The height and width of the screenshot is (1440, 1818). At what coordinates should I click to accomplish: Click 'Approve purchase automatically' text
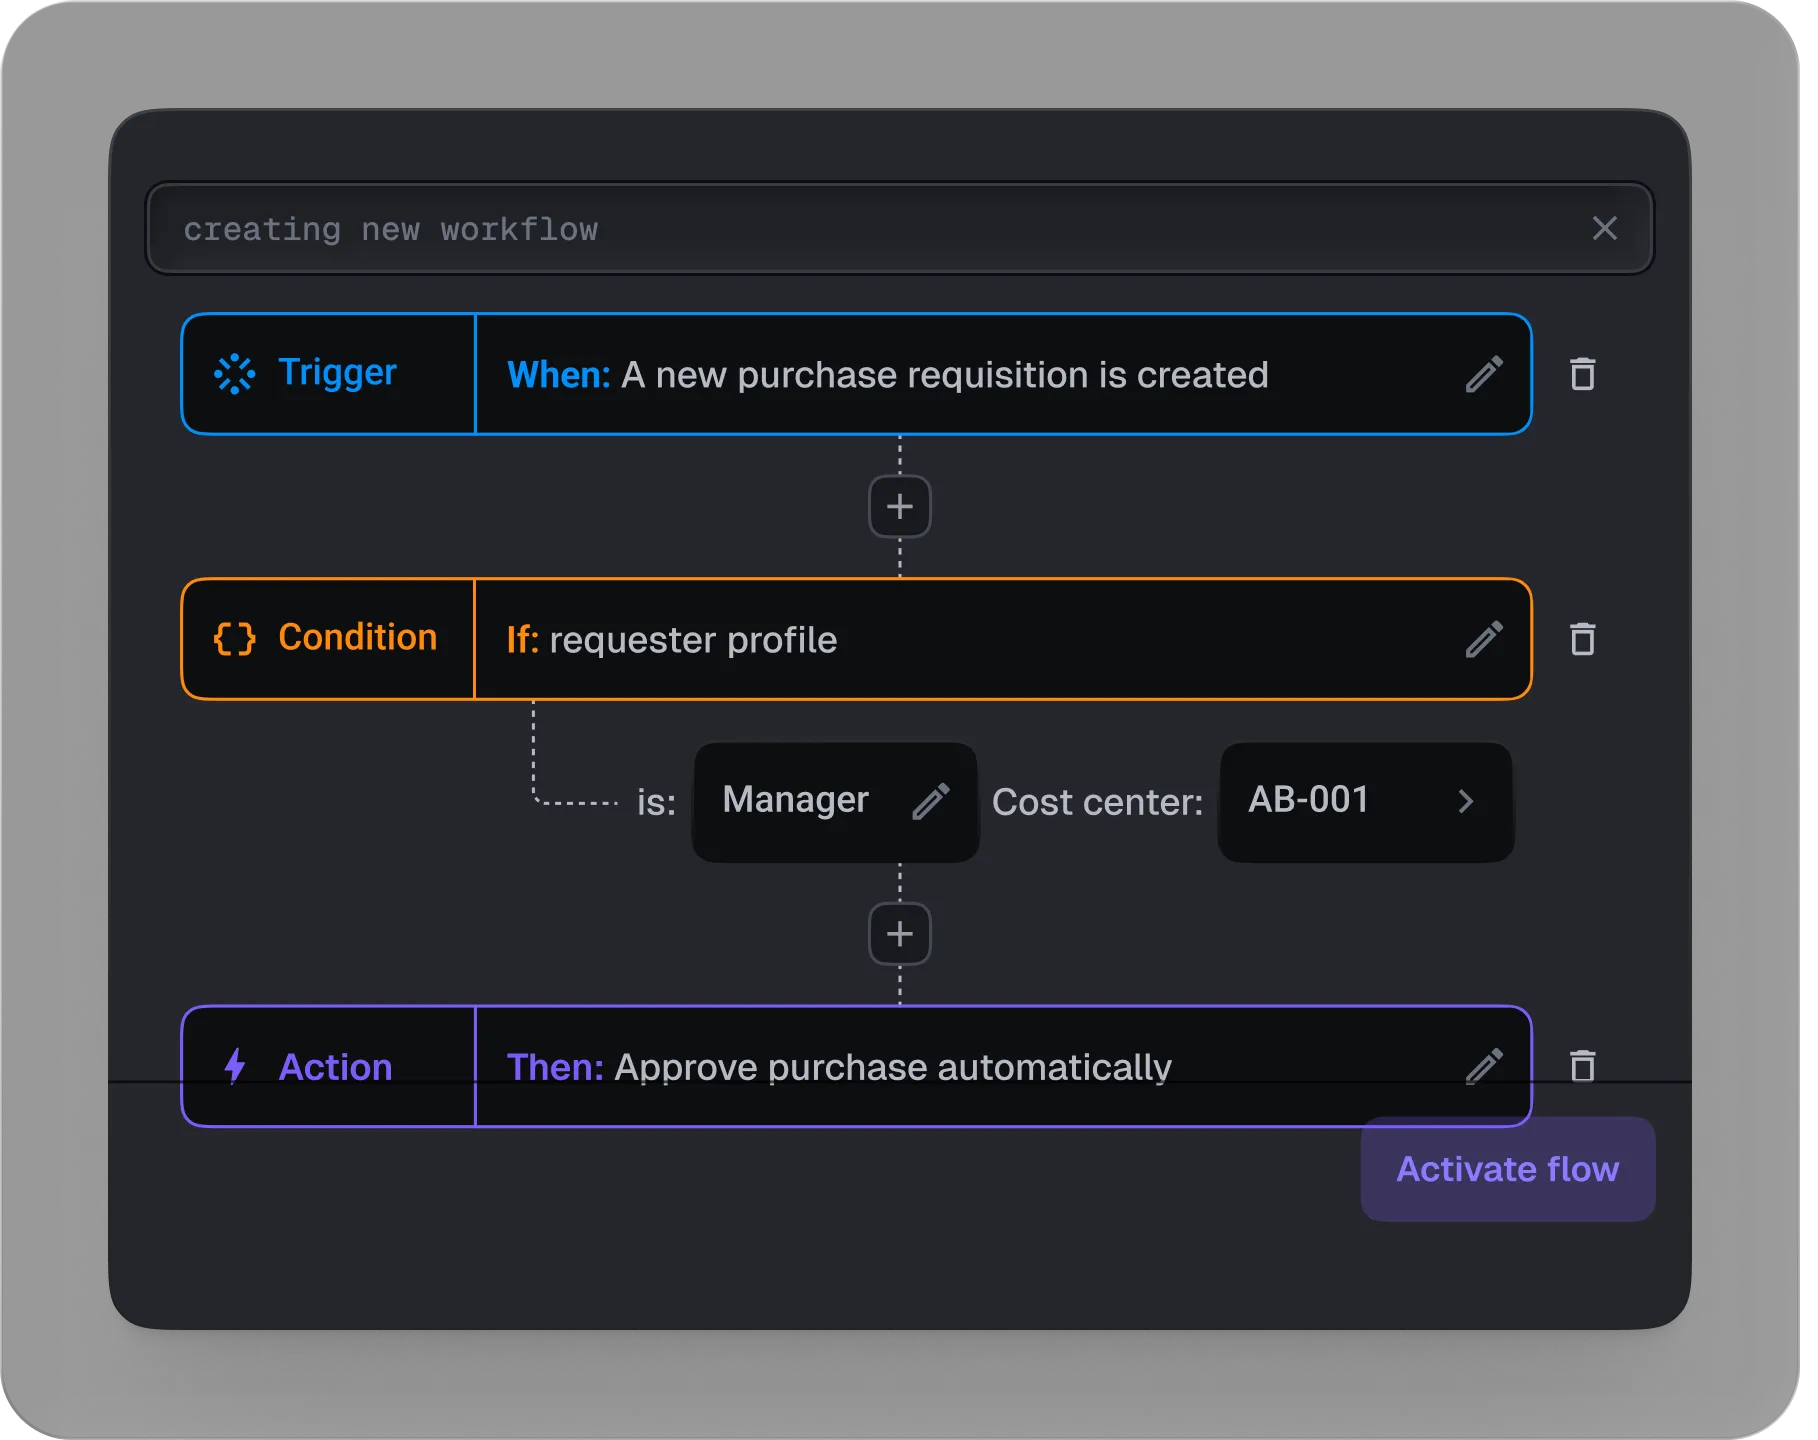click(893, 1067)
